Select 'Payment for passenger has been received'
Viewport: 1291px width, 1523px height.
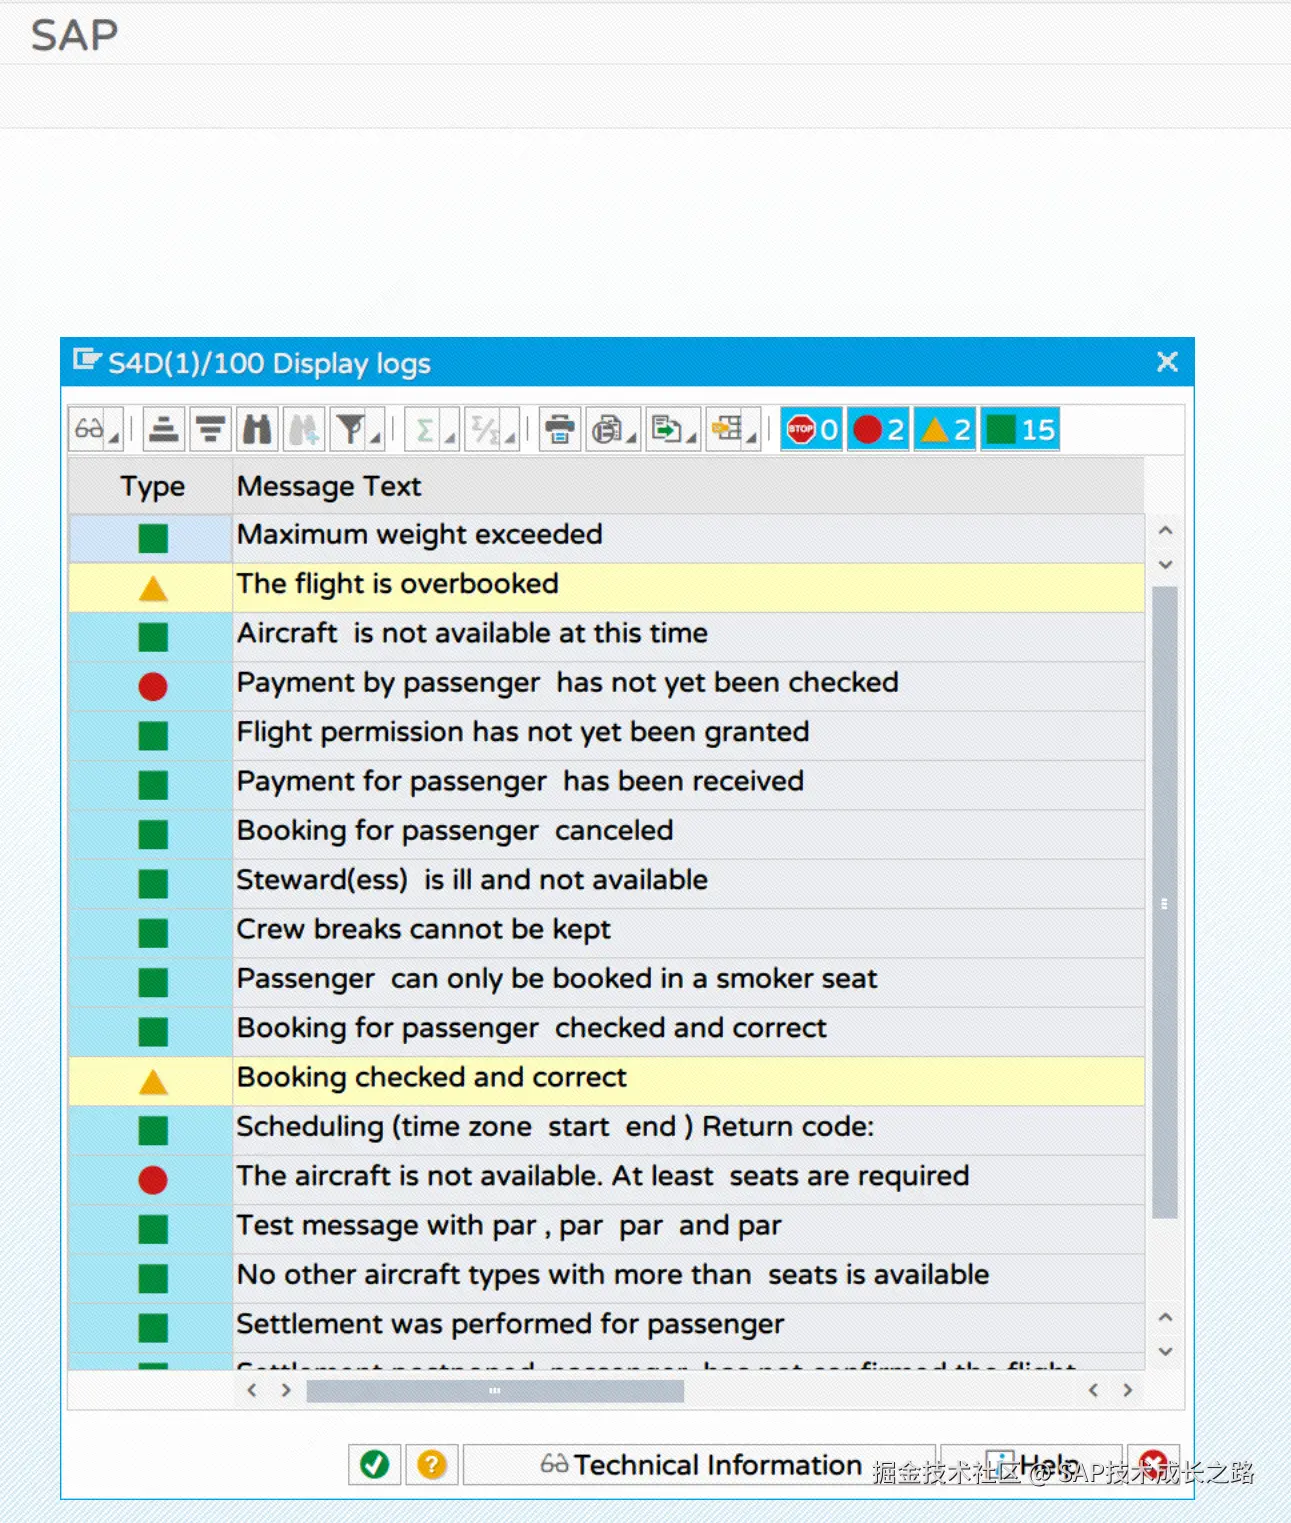click(x=520, y=781)
